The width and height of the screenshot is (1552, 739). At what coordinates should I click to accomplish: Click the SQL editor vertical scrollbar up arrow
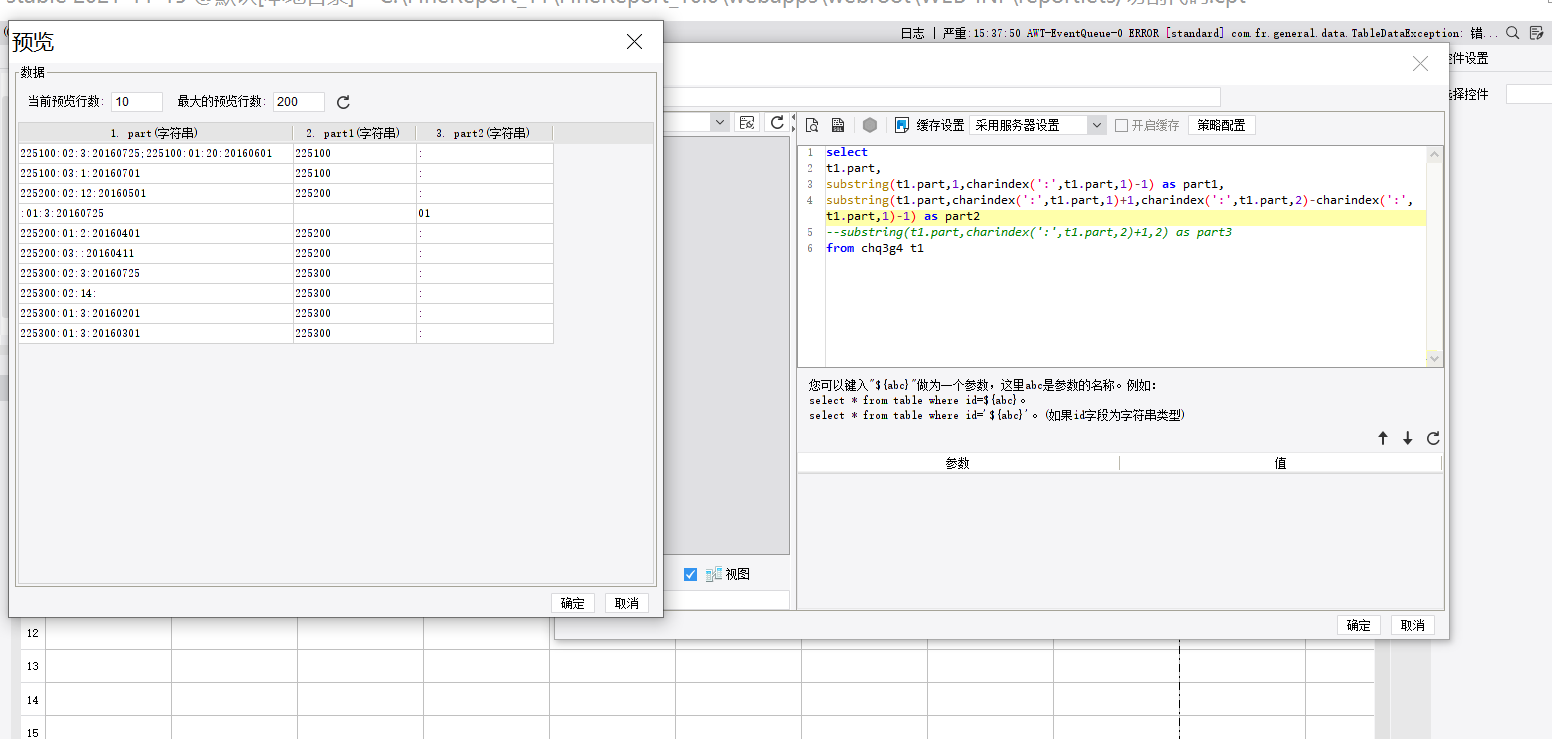click(1434, 155)
